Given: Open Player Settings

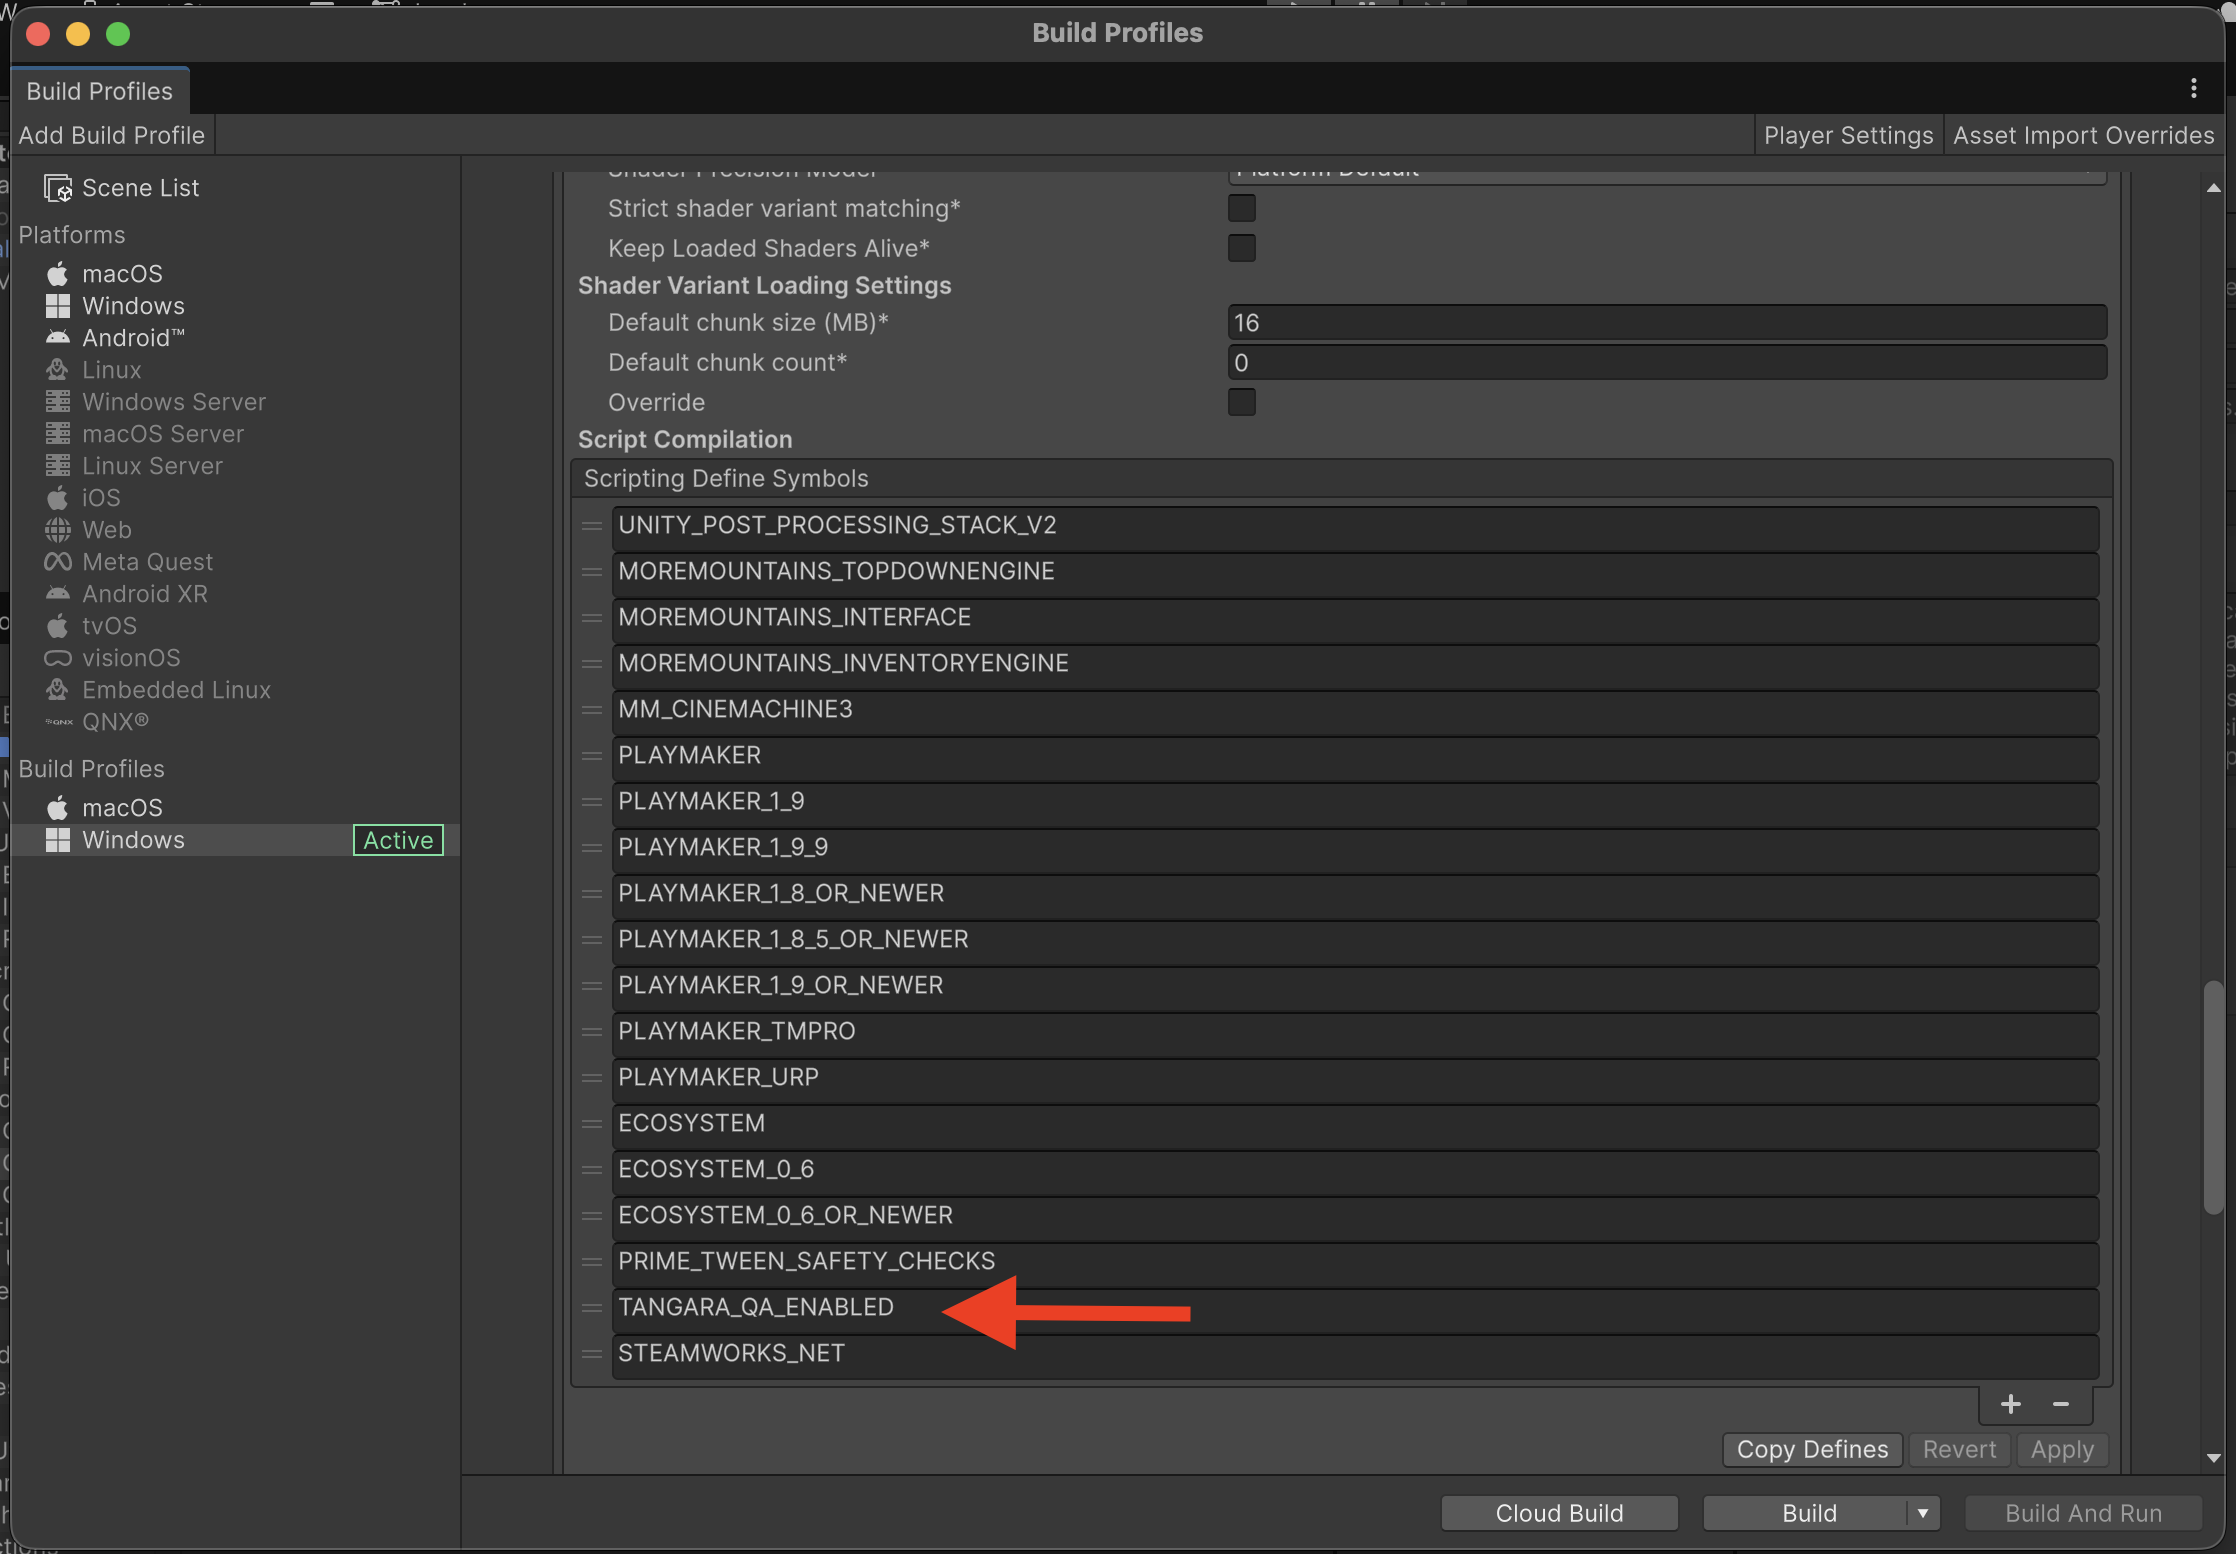Looking at the screenshot, I should [1848, 135].
